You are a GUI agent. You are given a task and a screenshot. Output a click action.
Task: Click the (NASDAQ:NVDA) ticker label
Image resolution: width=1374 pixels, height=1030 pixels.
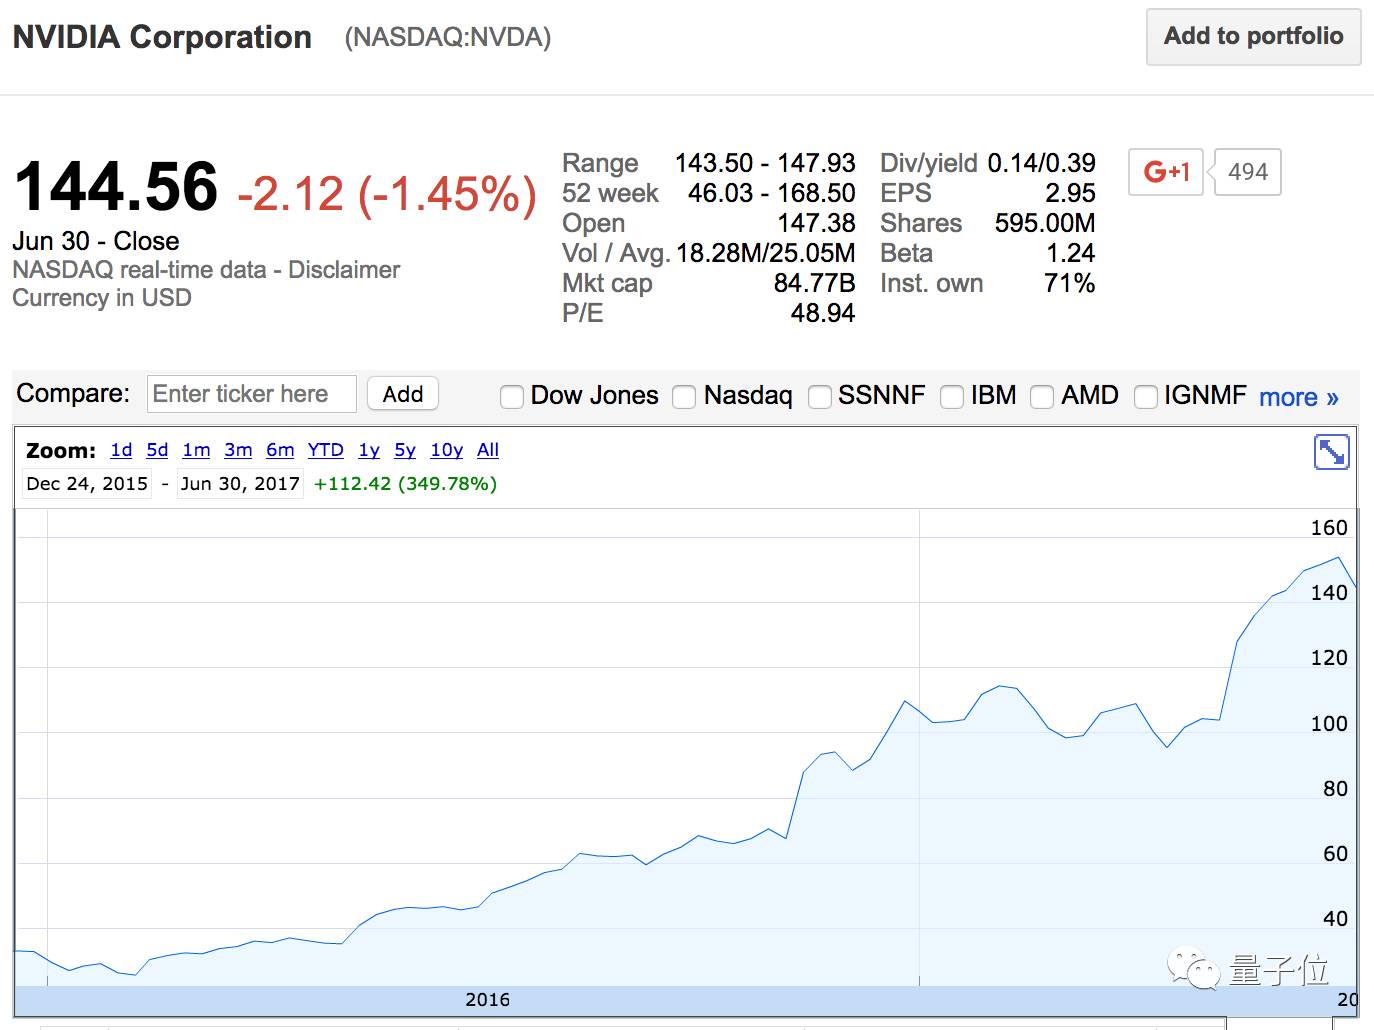[x=448, y=37]
